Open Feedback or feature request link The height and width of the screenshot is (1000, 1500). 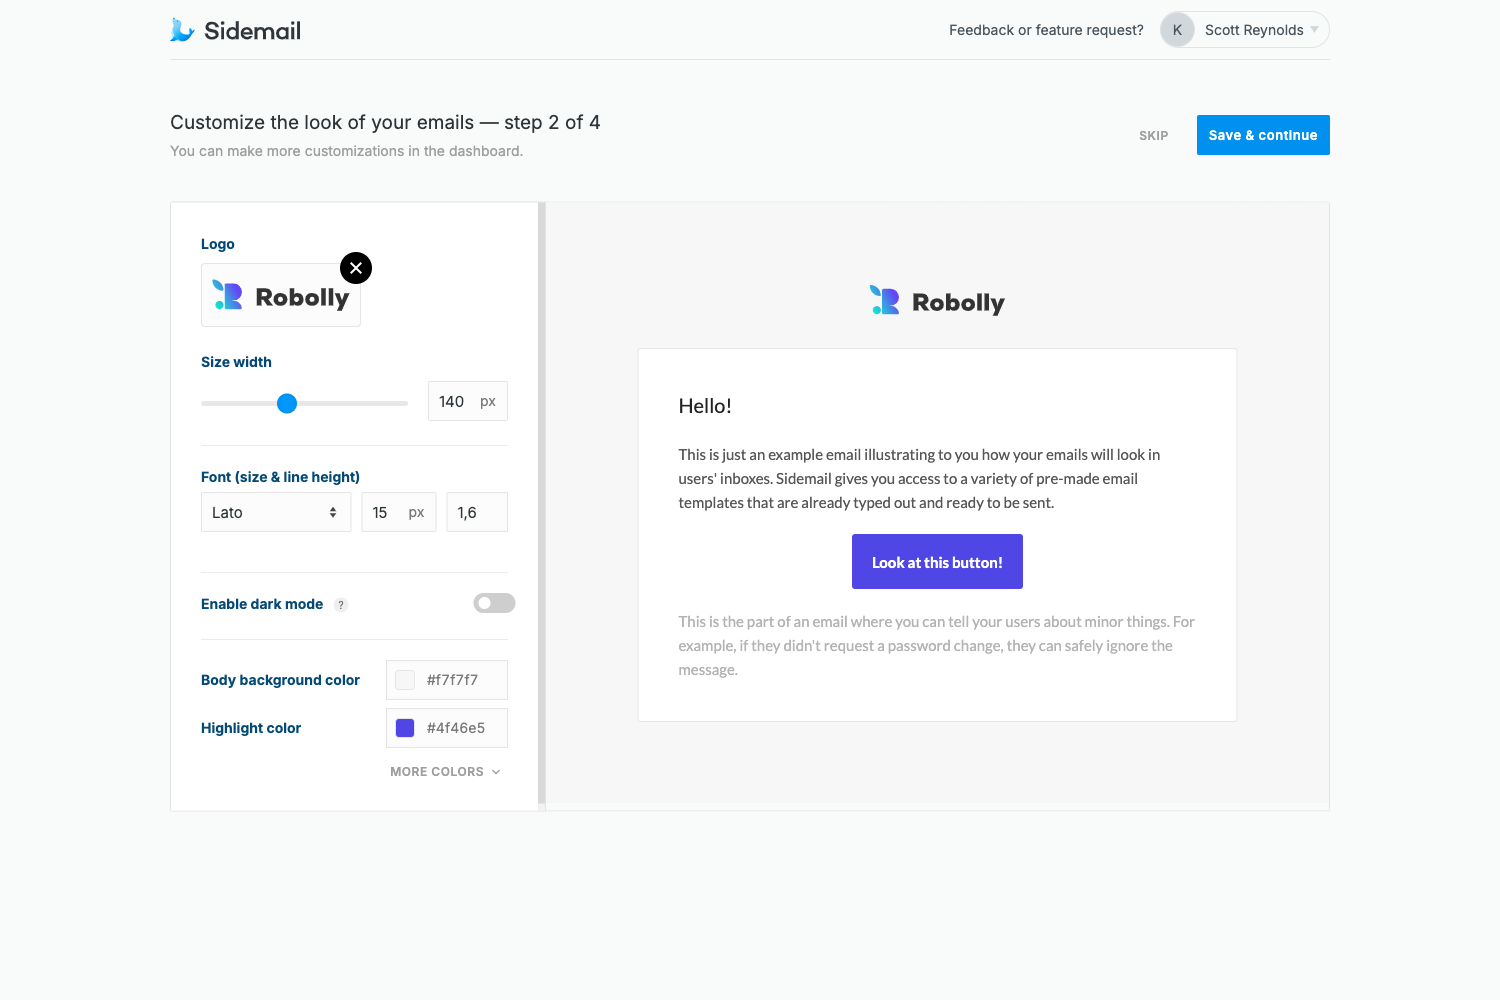(x=1046, y=30)
